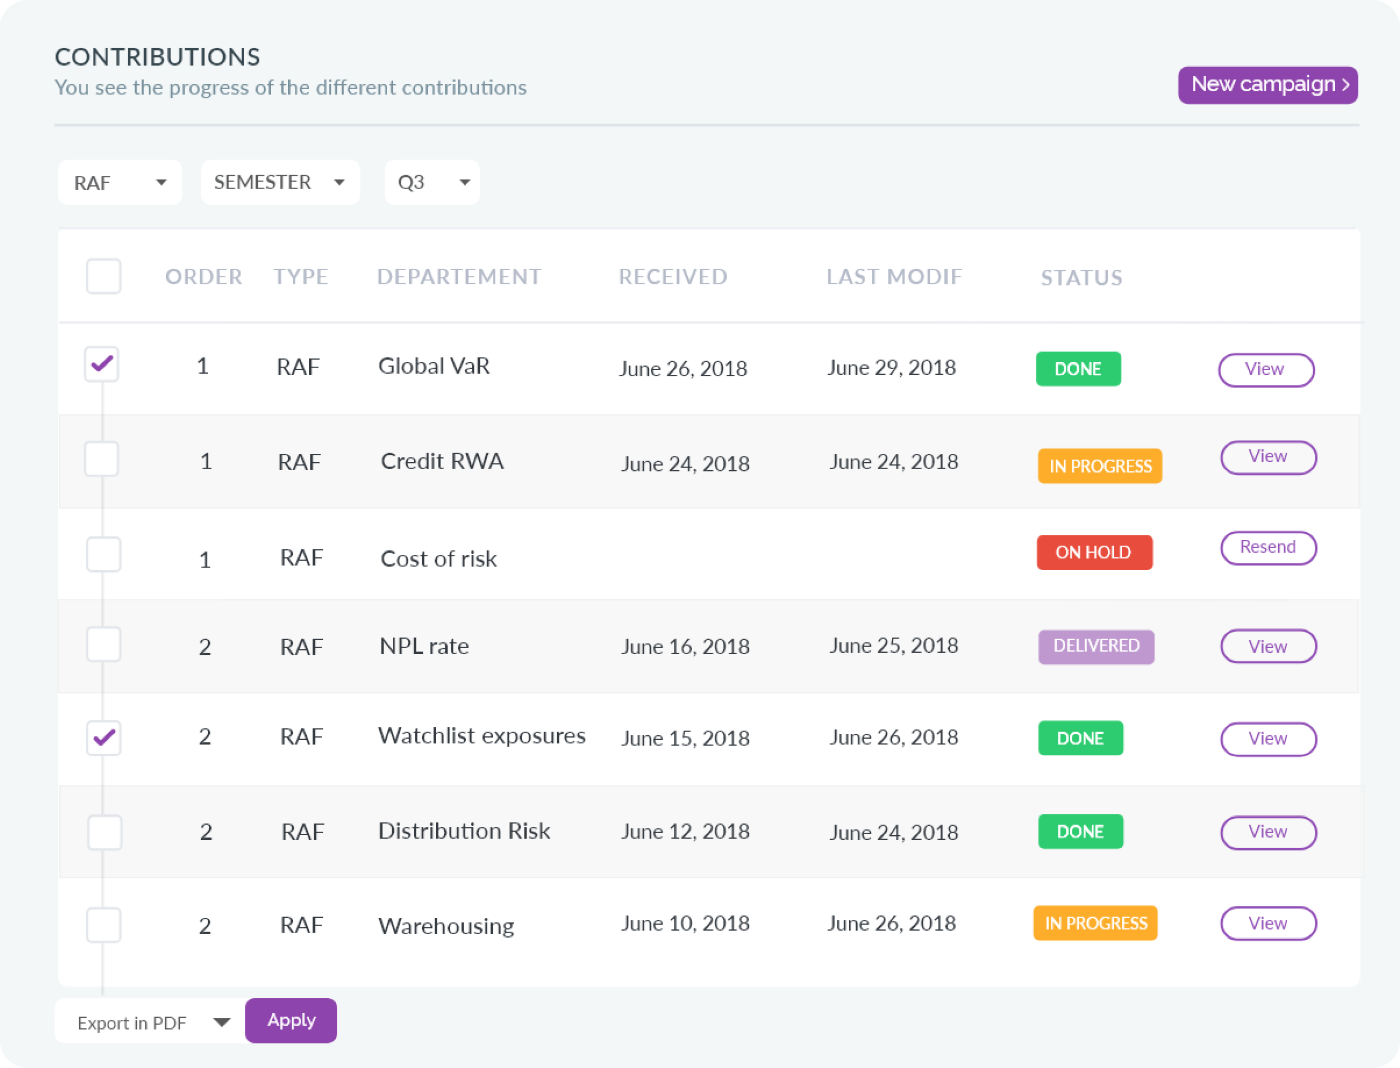Click the DONE badge for Watchlist exposures
The height and width of the screenshot is (1068, 1400).
(x=1080, y=738)
